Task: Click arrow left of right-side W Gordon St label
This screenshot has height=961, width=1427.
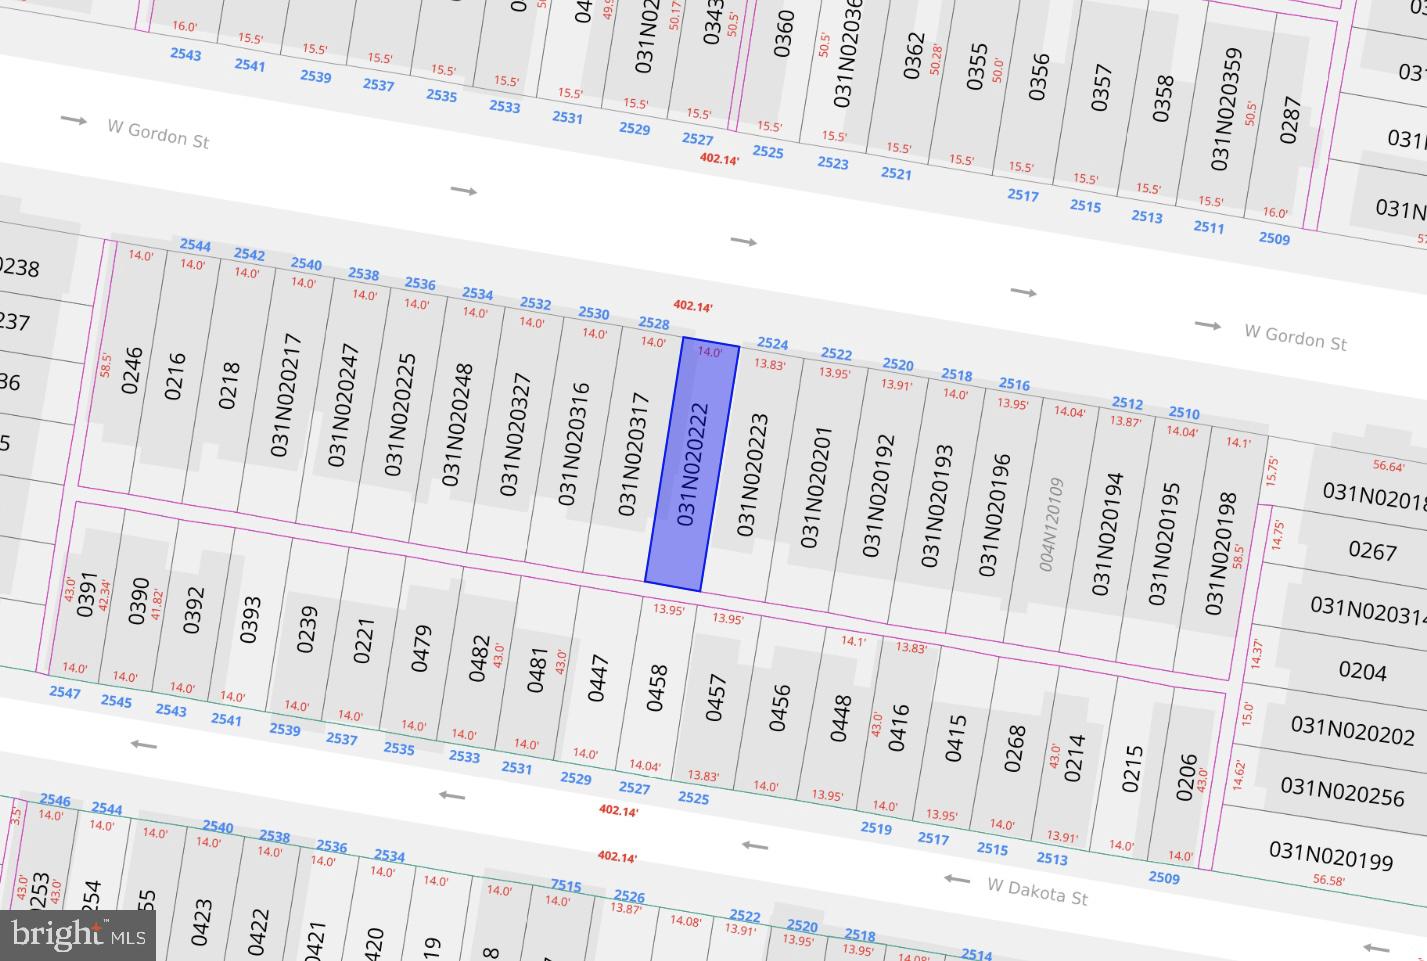Action: pyautogui.click(x=1208, y=326)
